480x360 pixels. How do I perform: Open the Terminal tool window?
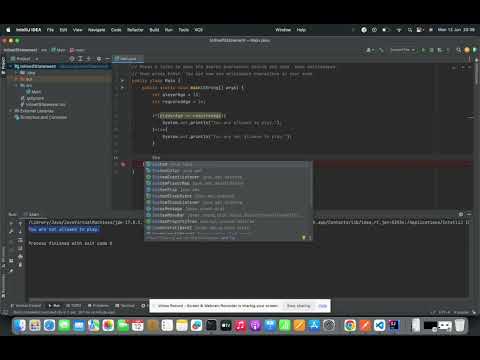click(x=125, y=306)
